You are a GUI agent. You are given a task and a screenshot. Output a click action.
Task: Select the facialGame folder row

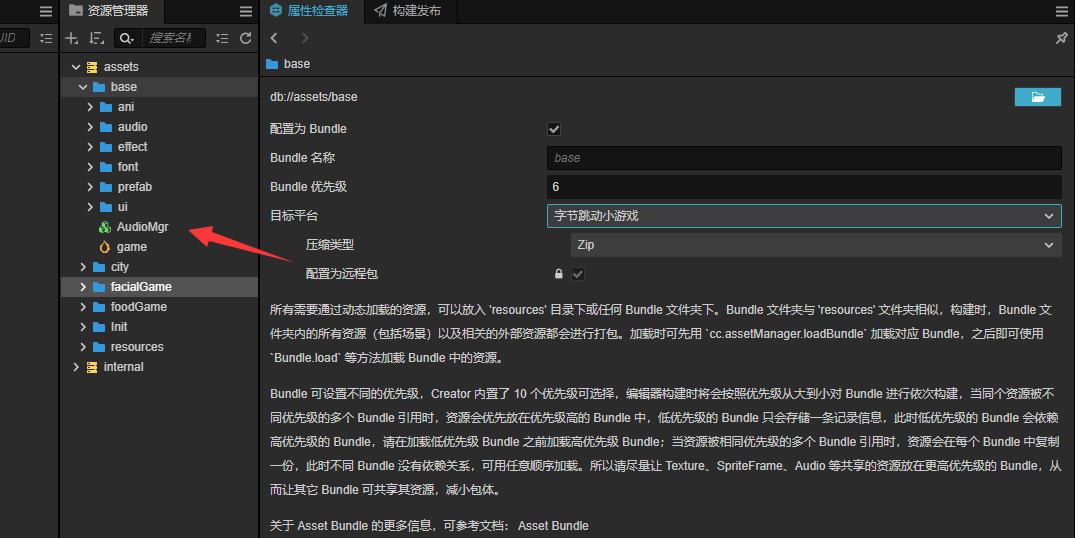pyautogui.click(x=159, y=286)
